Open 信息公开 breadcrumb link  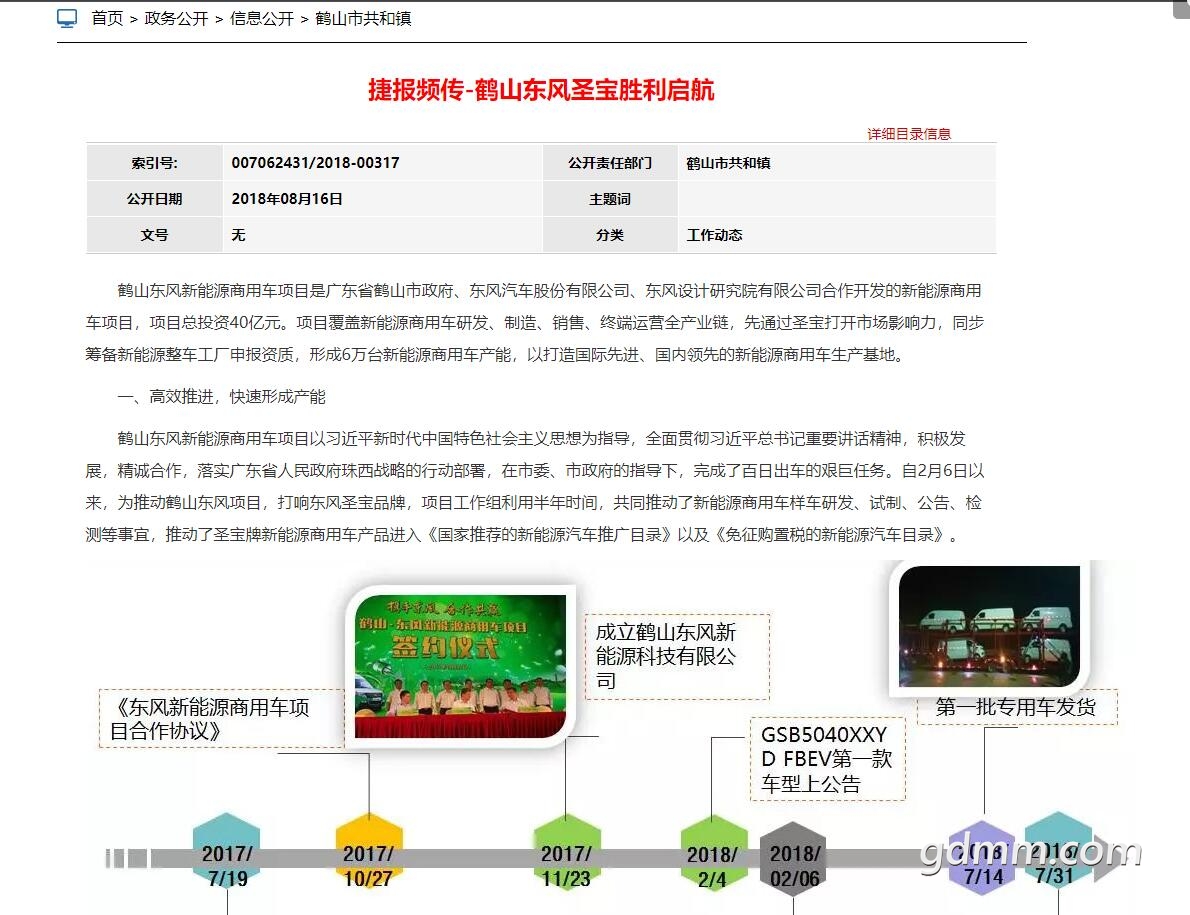[x=262, y=18]
